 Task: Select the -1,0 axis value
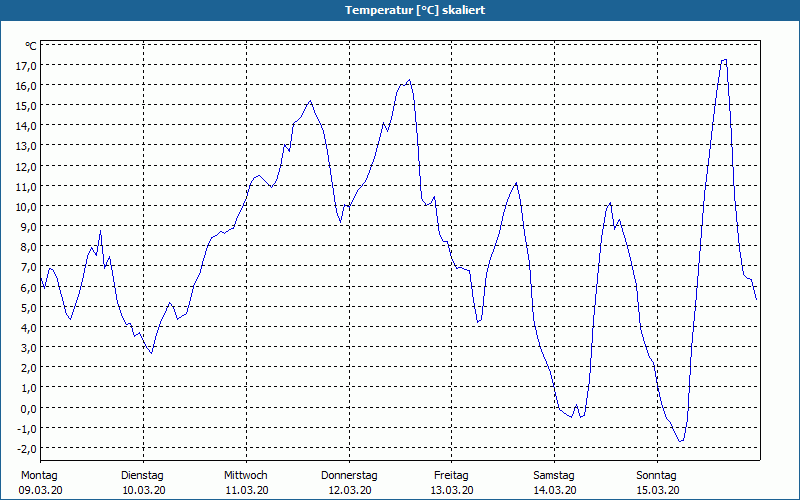[x=26, y=428]
